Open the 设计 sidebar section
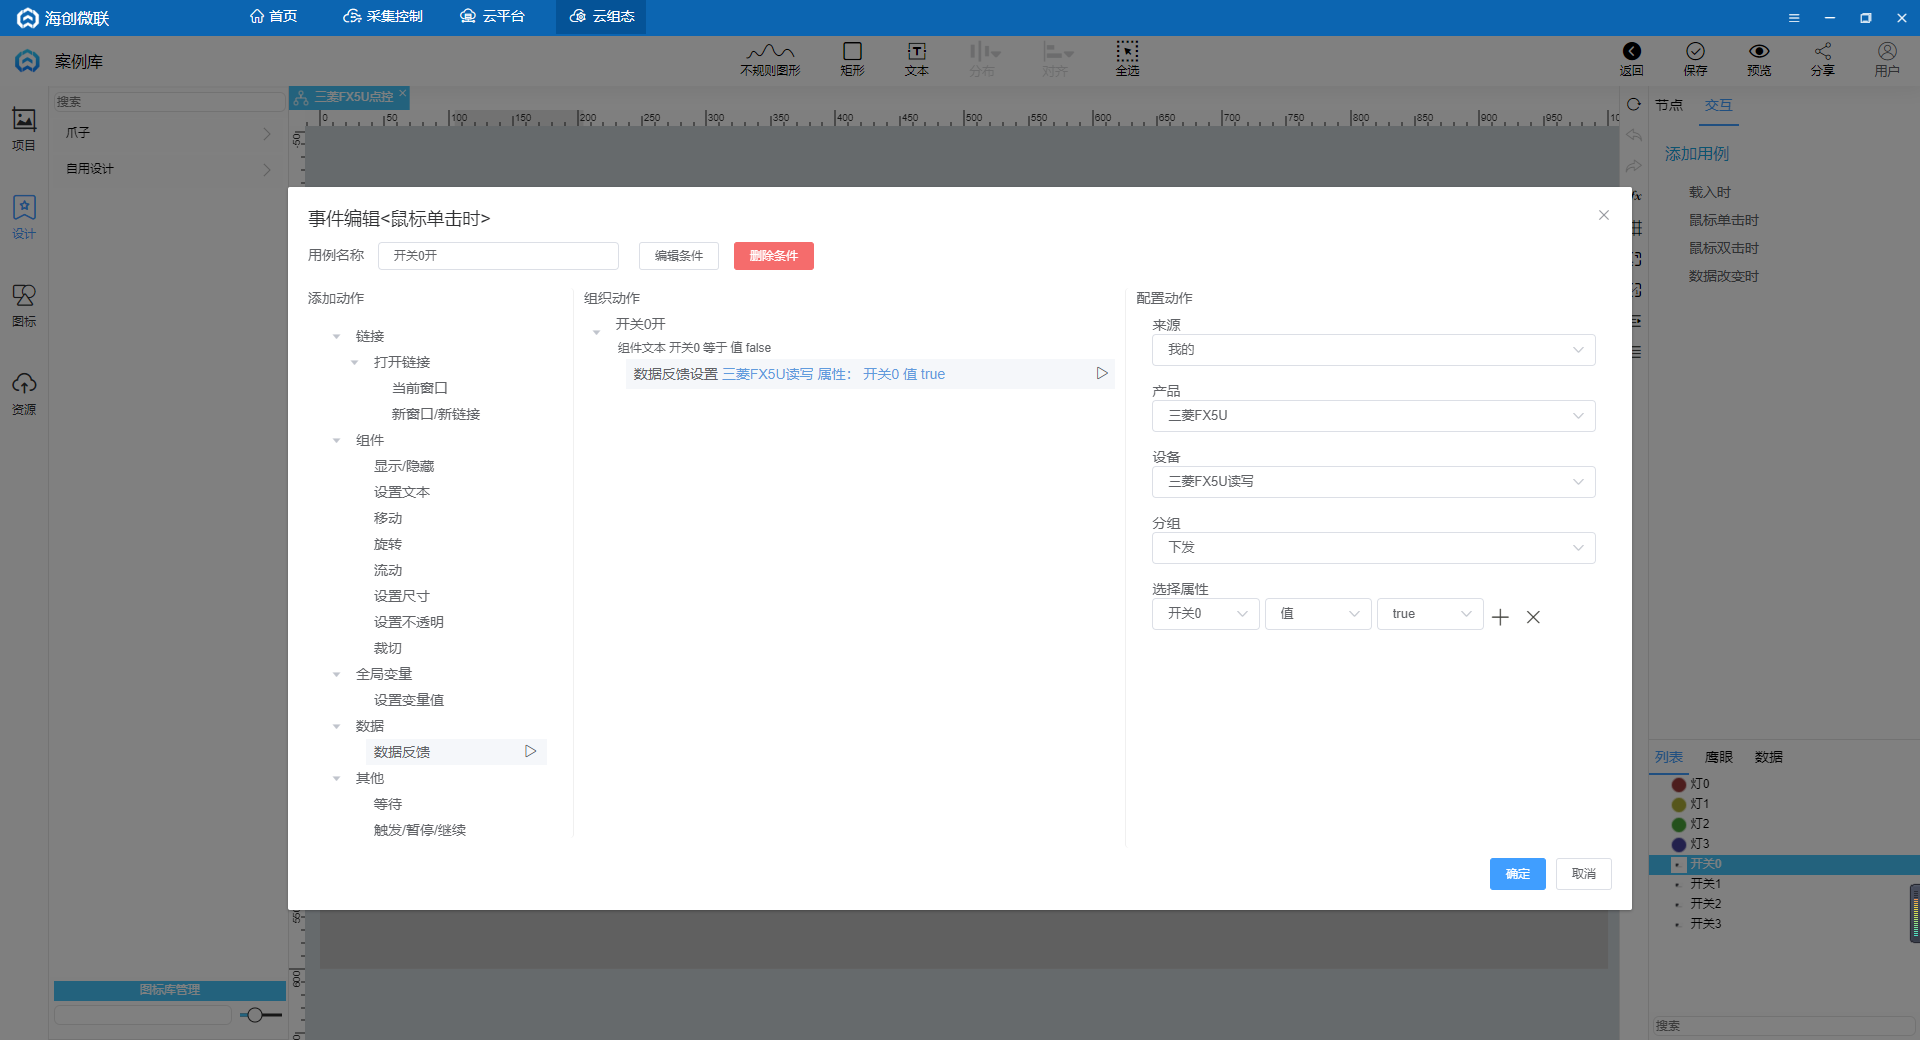The image size is (1920, 1040). tap(24, 217)
